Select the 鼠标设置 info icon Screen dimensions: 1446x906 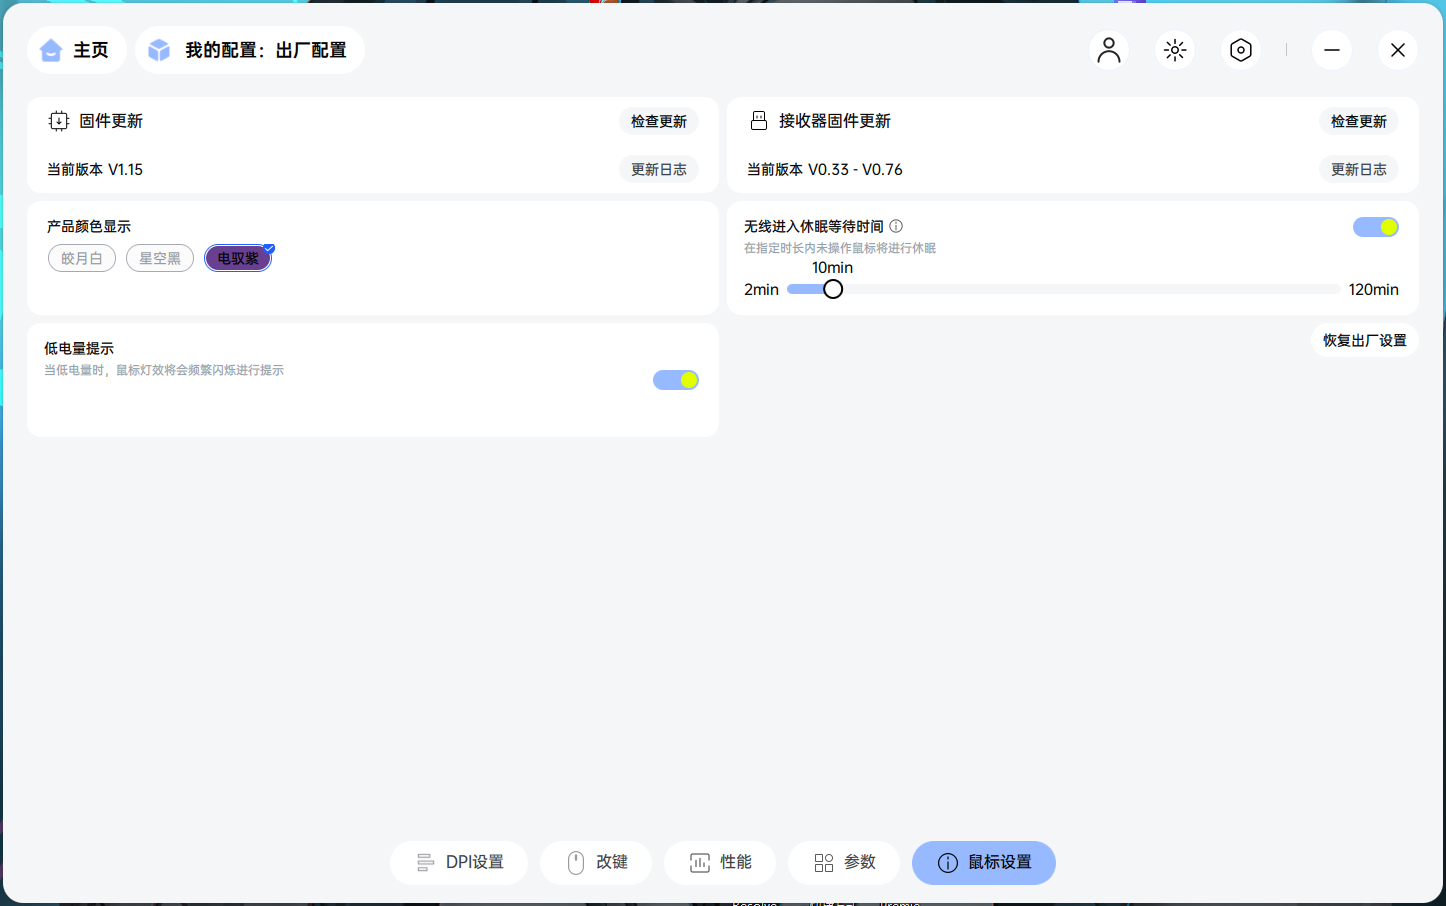[x=948, y=863]
